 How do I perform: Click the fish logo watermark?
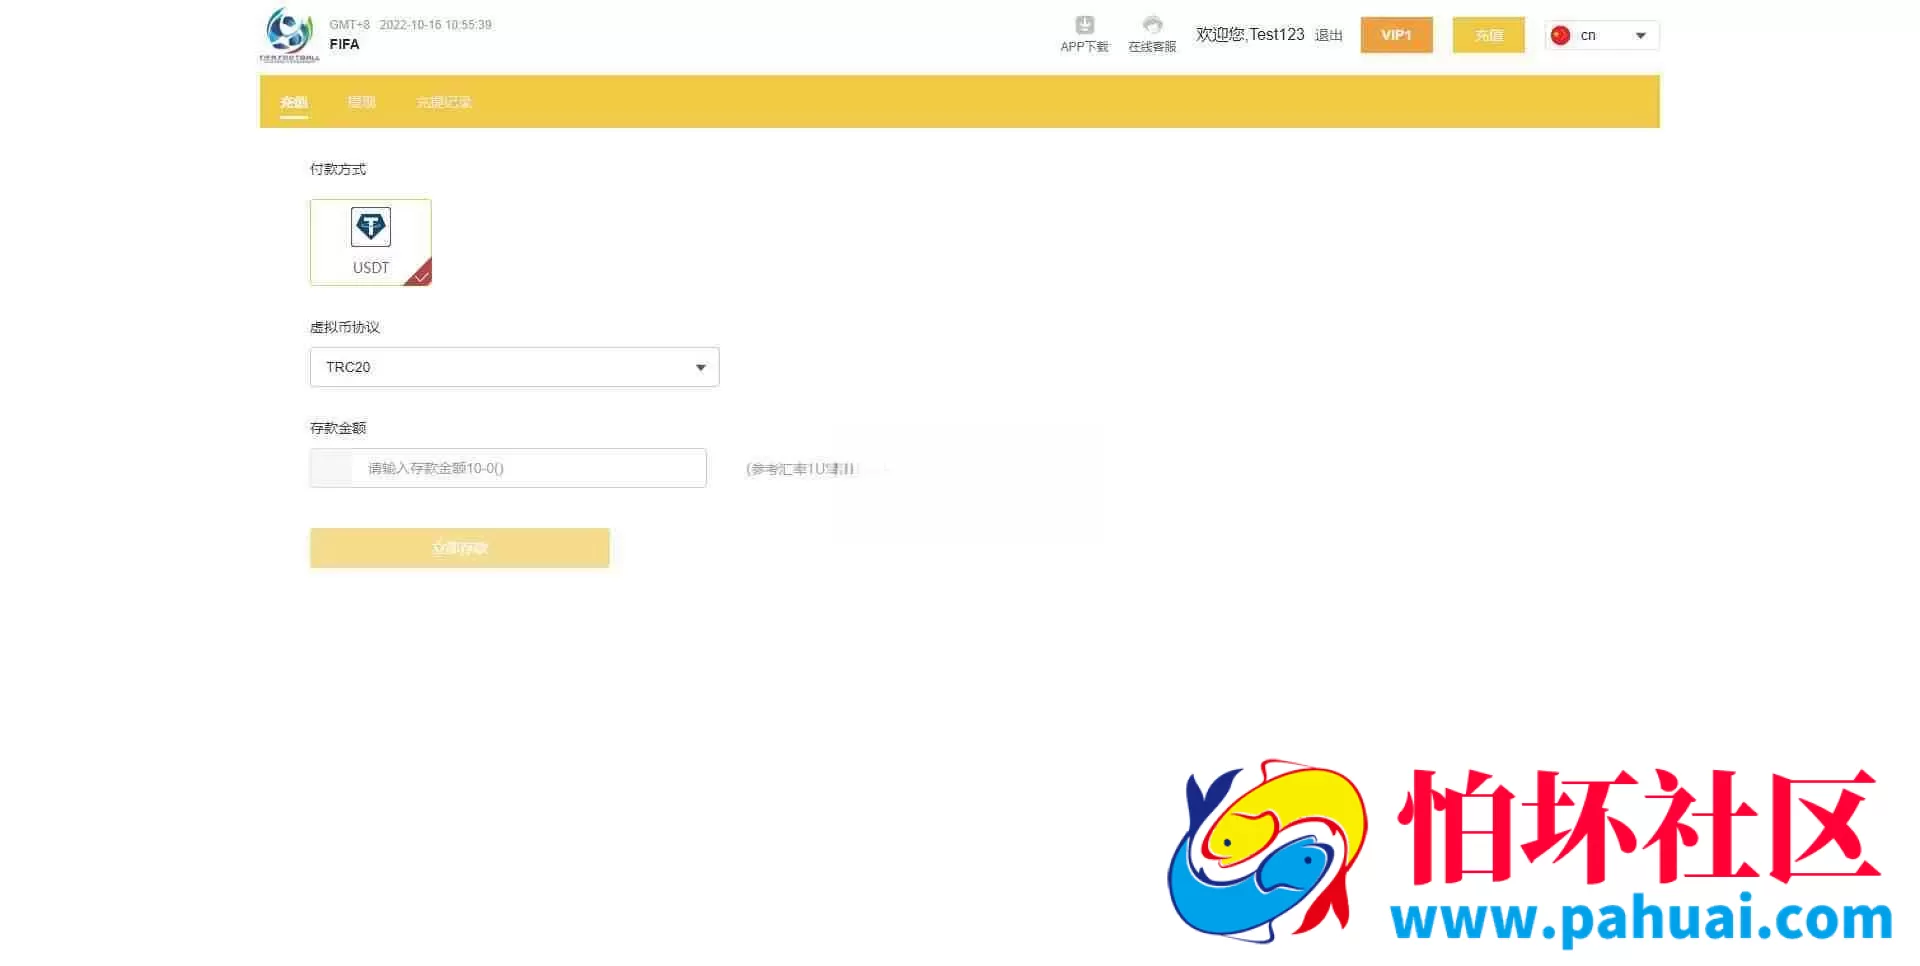pyautogui.click(x=1267, y=851)
